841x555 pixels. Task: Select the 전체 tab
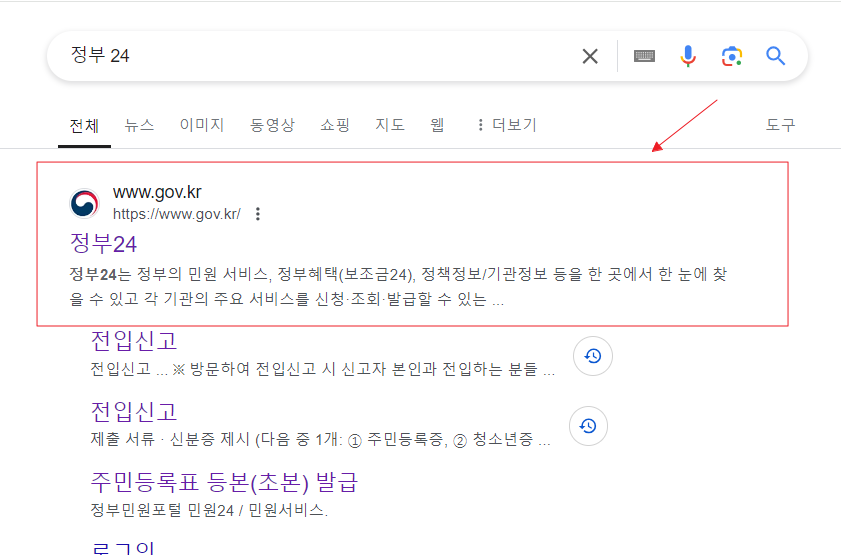(x=84, y=125)
